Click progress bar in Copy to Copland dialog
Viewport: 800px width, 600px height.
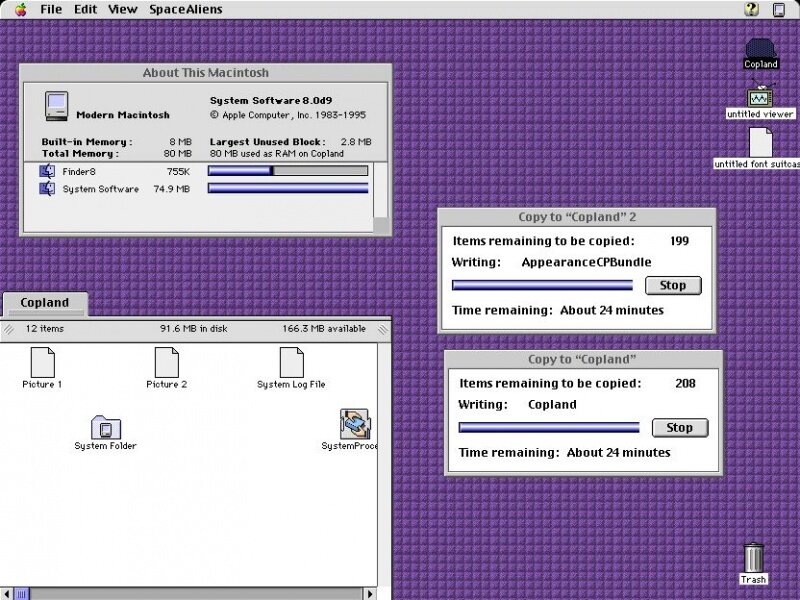tap(549, 428)
